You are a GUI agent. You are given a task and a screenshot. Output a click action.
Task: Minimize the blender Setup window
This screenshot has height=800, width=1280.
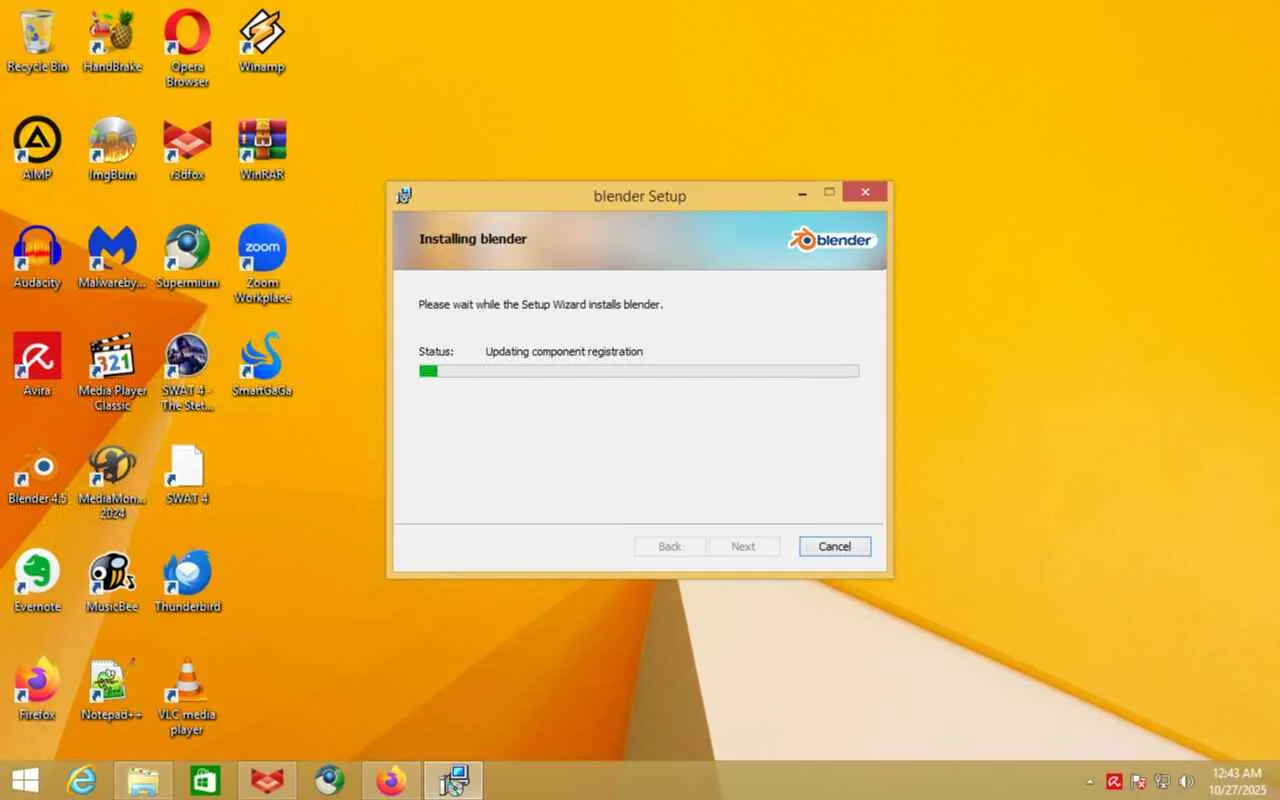point(803,192)
